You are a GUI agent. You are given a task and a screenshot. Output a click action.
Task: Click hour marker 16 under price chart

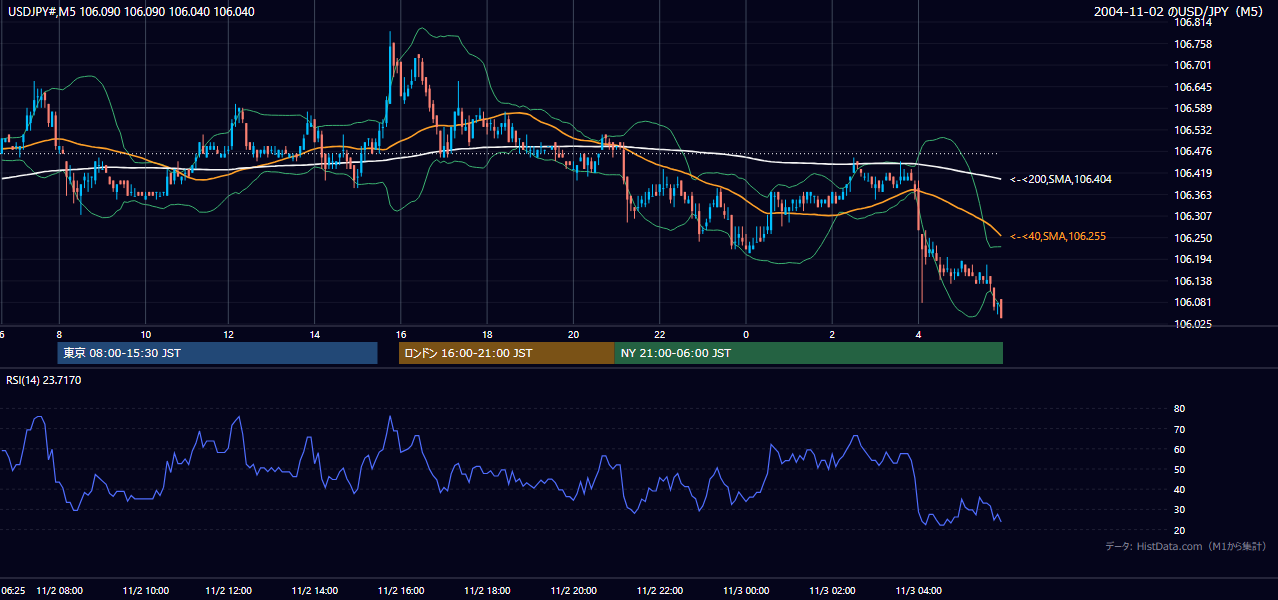tap(401, 334)
